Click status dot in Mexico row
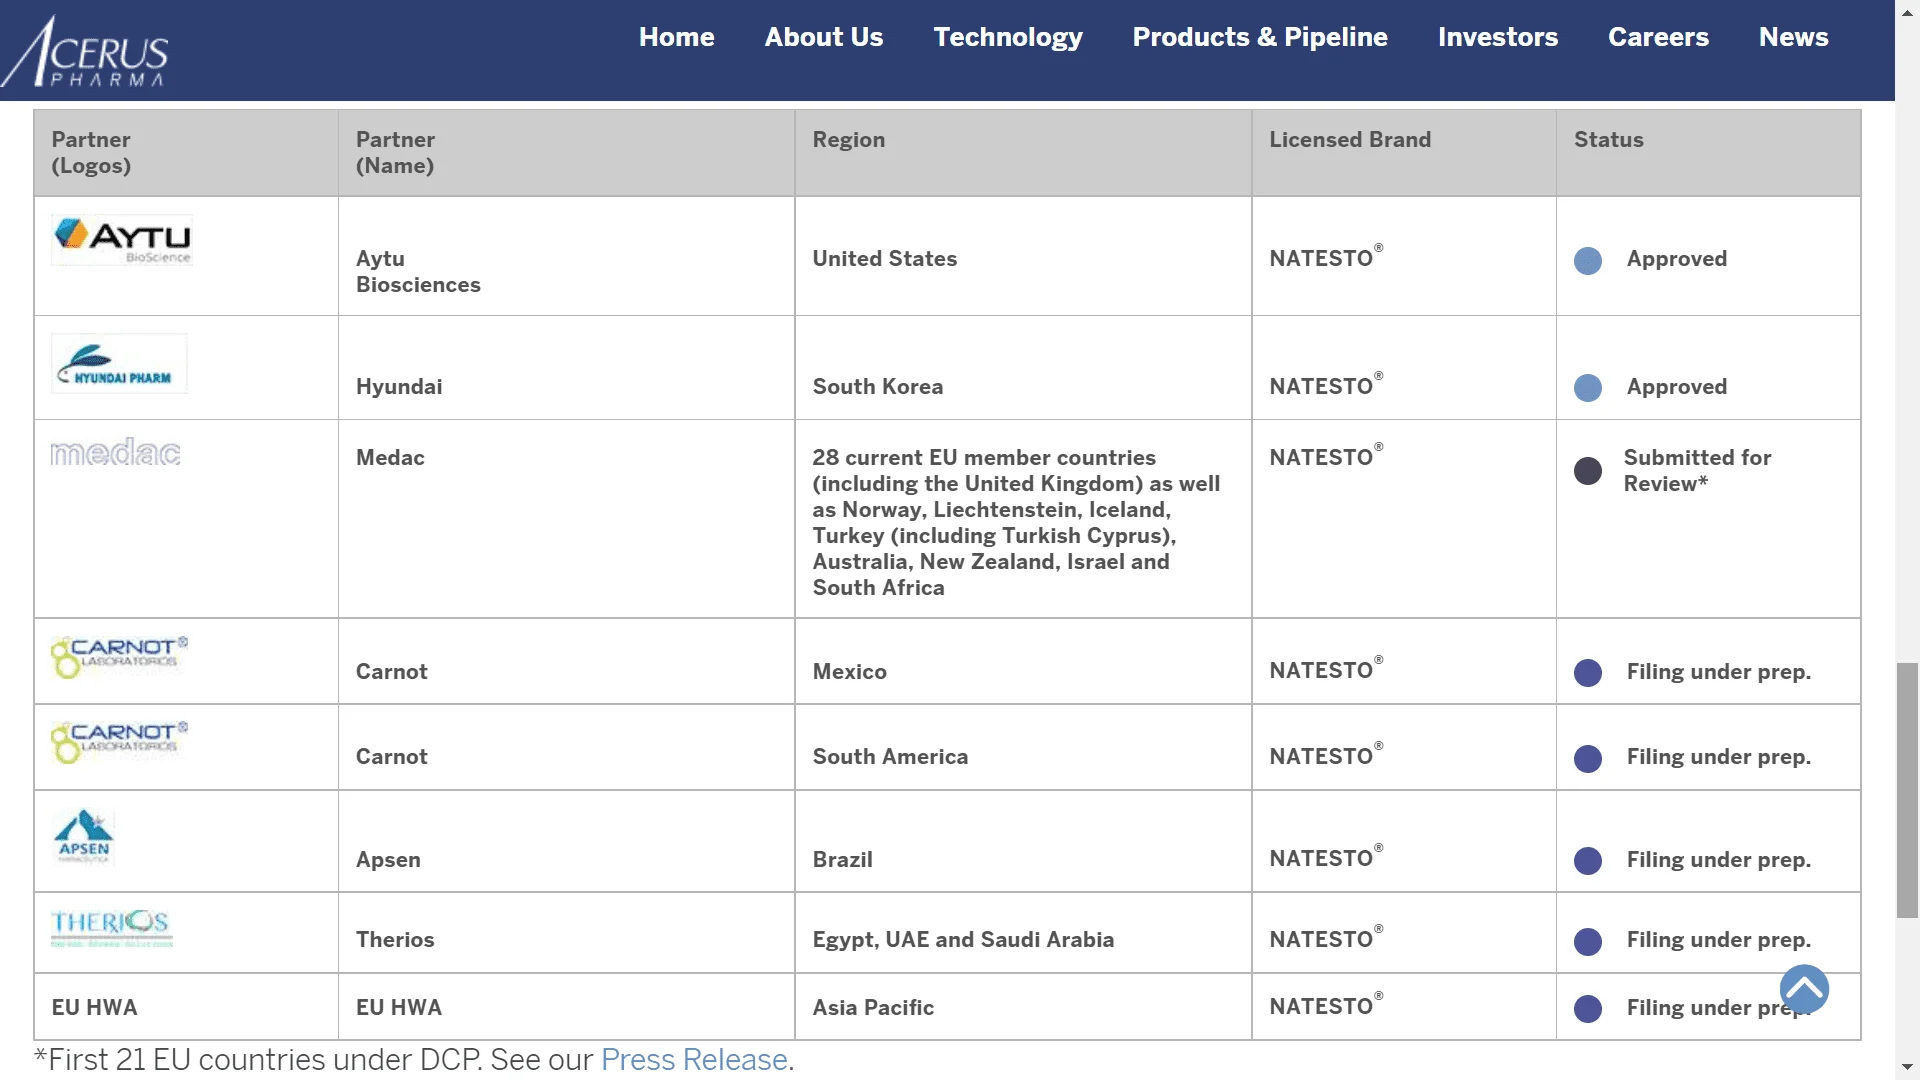Image resolution: width=1920 pixels, height=1080 pixels. 1588,673
